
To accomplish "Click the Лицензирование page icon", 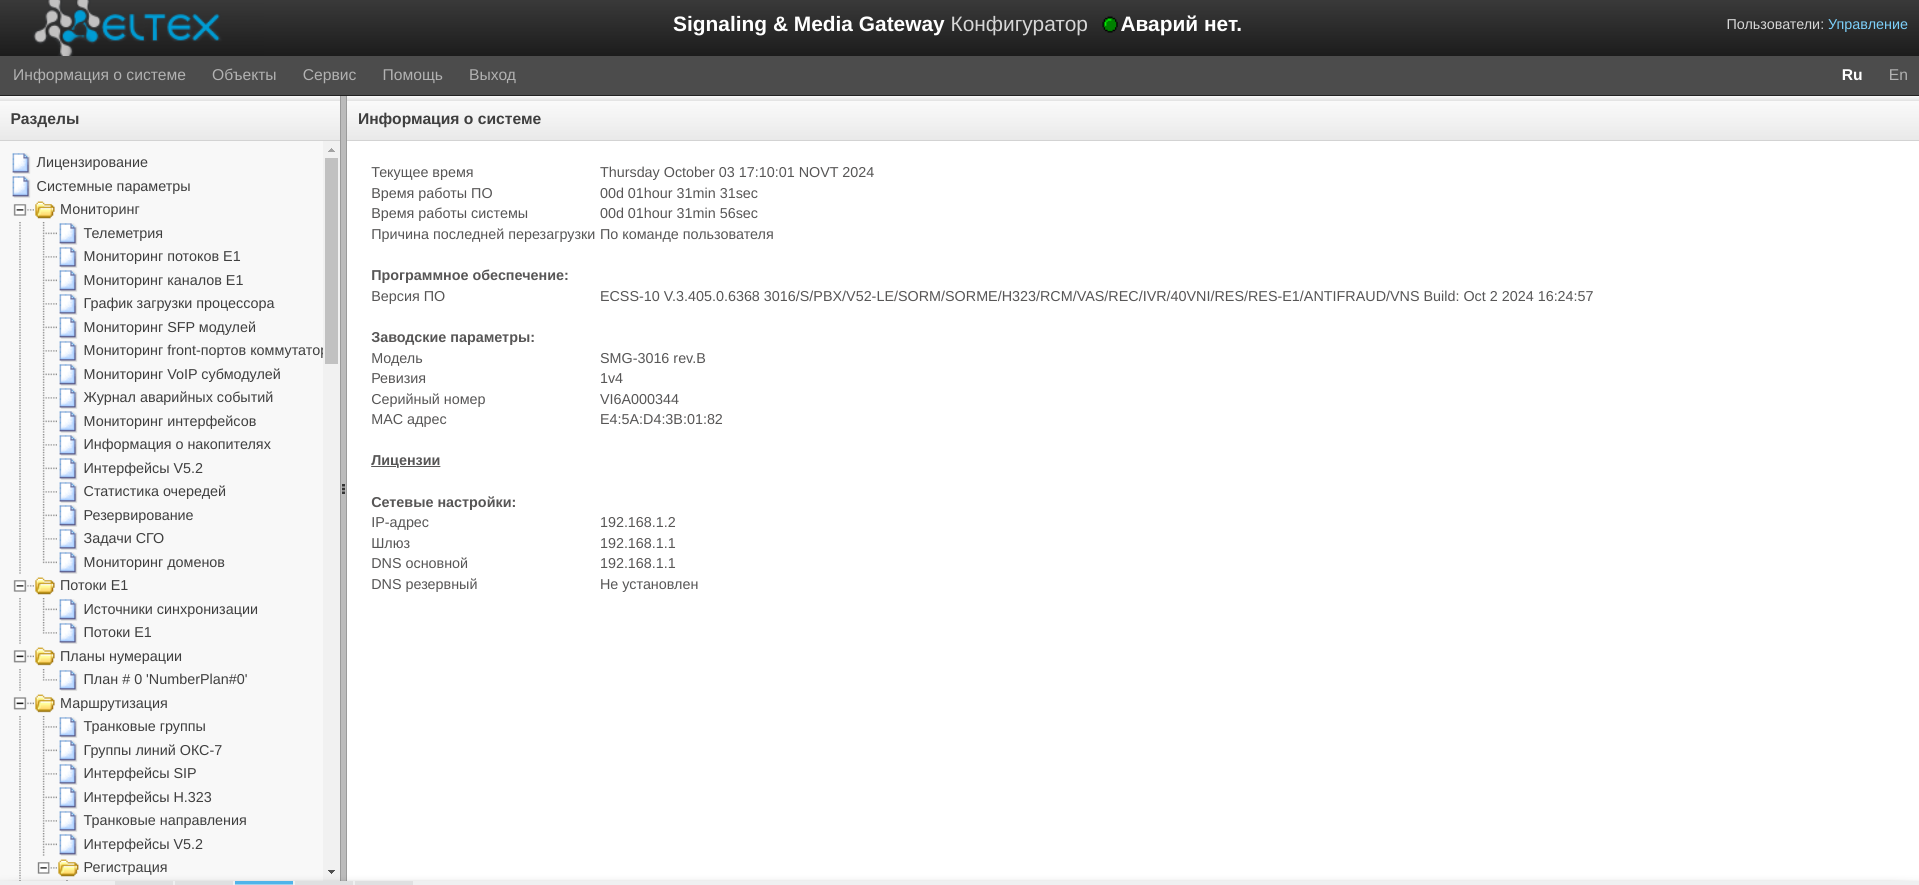I will pos(21,162).
